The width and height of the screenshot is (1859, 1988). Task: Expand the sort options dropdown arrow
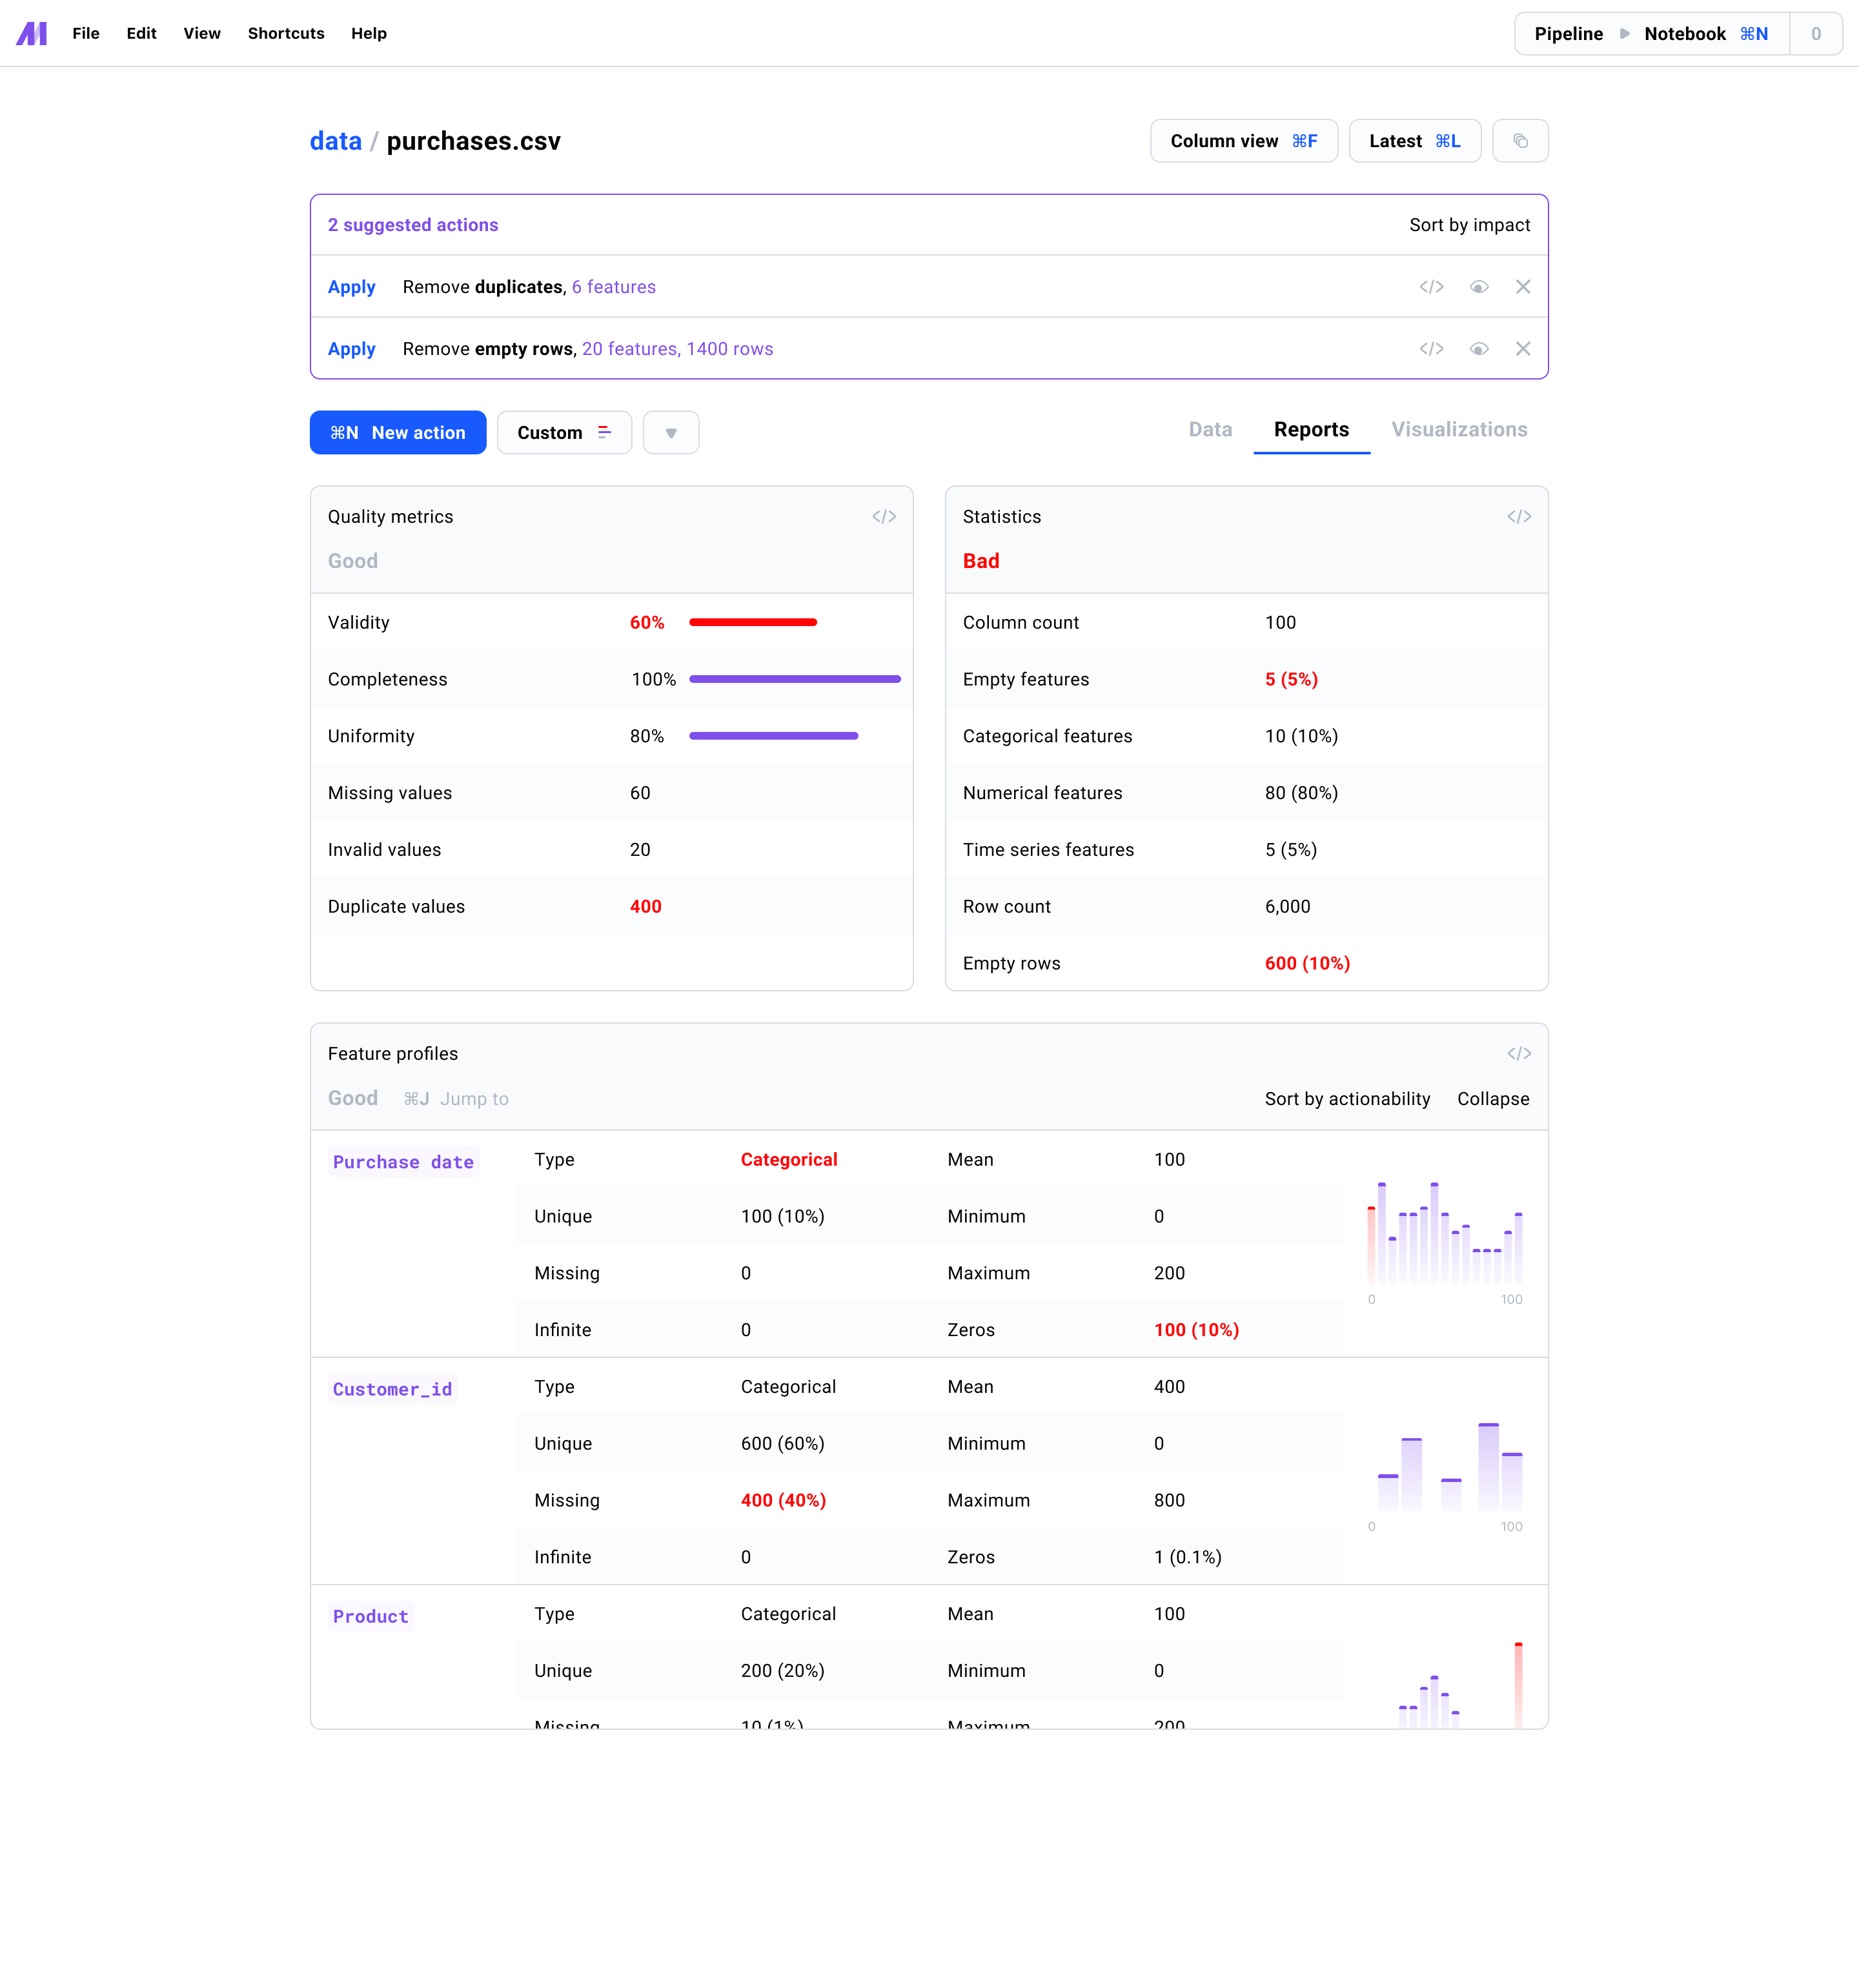tap(671, 432)
